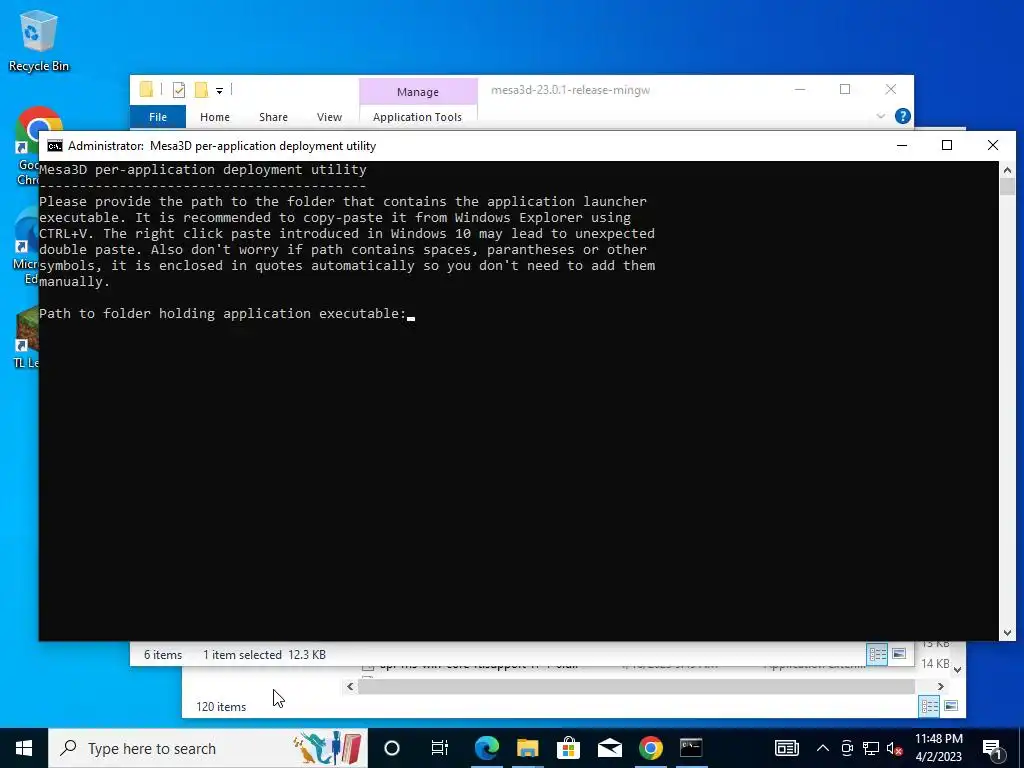Screen dimensions: 1024x768
Task: Click the down arrow of back Explorer vertical scrollbar
Action: [957, 669]
